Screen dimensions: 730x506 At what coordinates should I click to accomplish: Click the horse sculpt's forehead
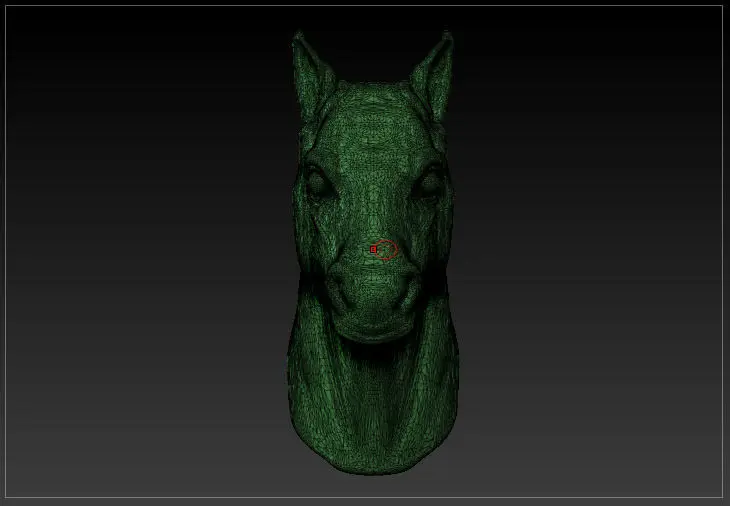coord(372,126)
